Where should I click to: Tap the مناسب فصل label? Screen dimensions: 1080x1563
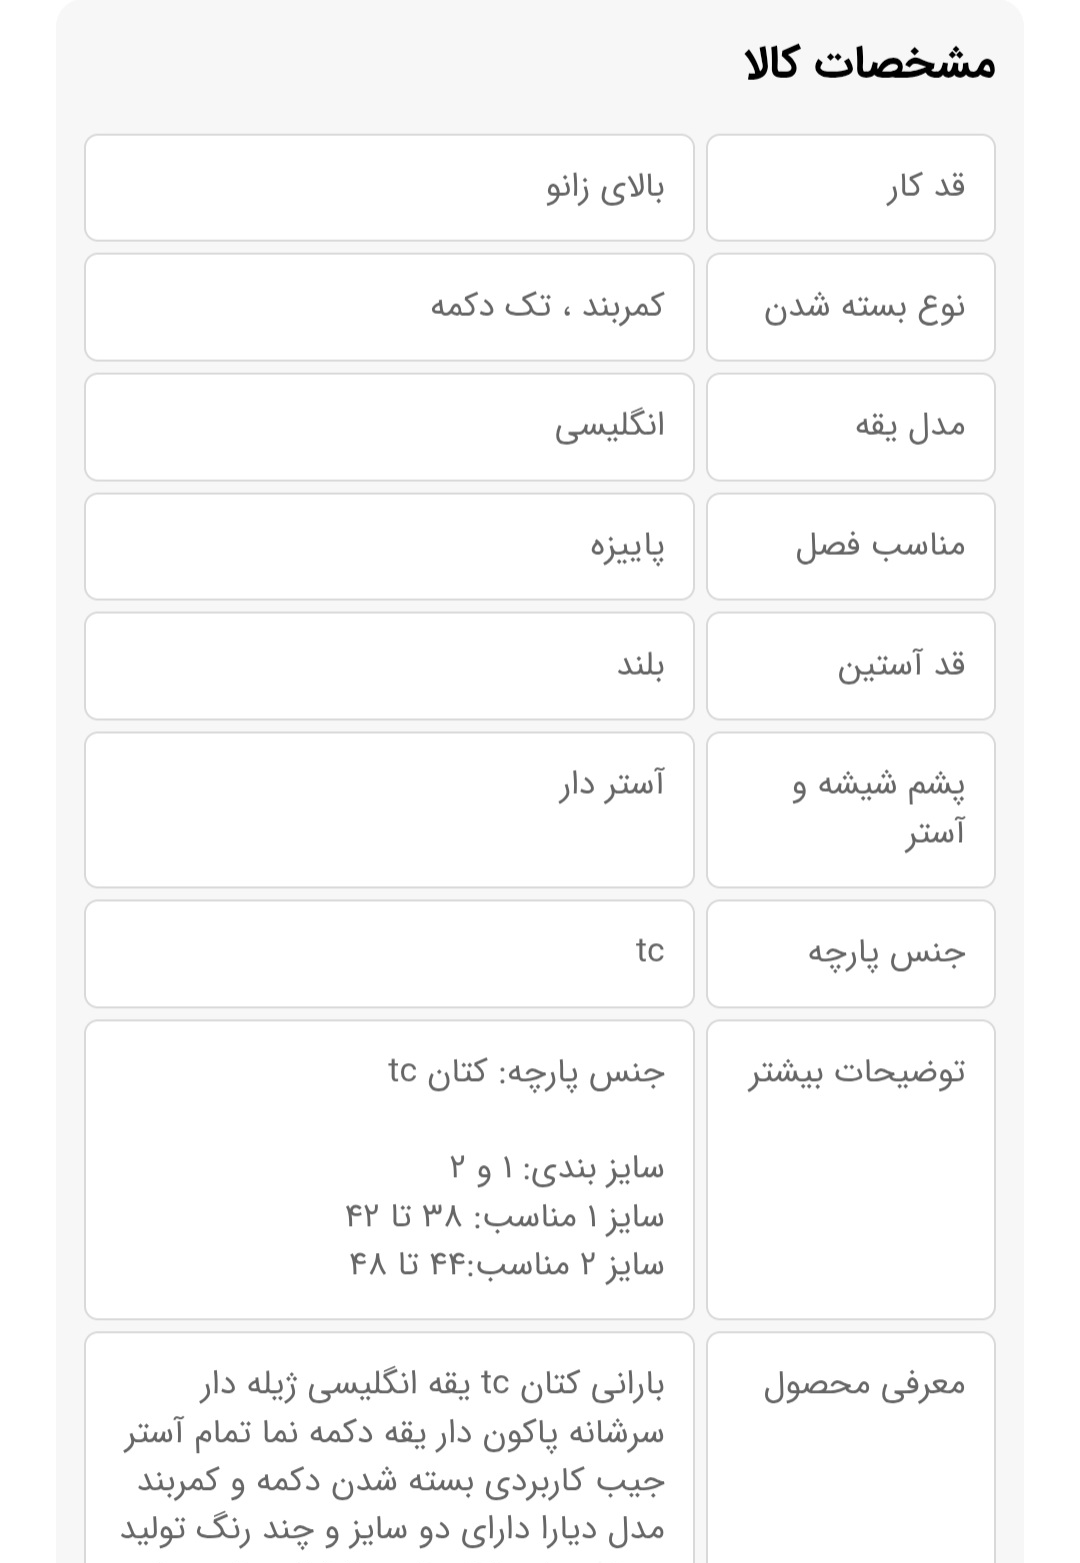880,546
